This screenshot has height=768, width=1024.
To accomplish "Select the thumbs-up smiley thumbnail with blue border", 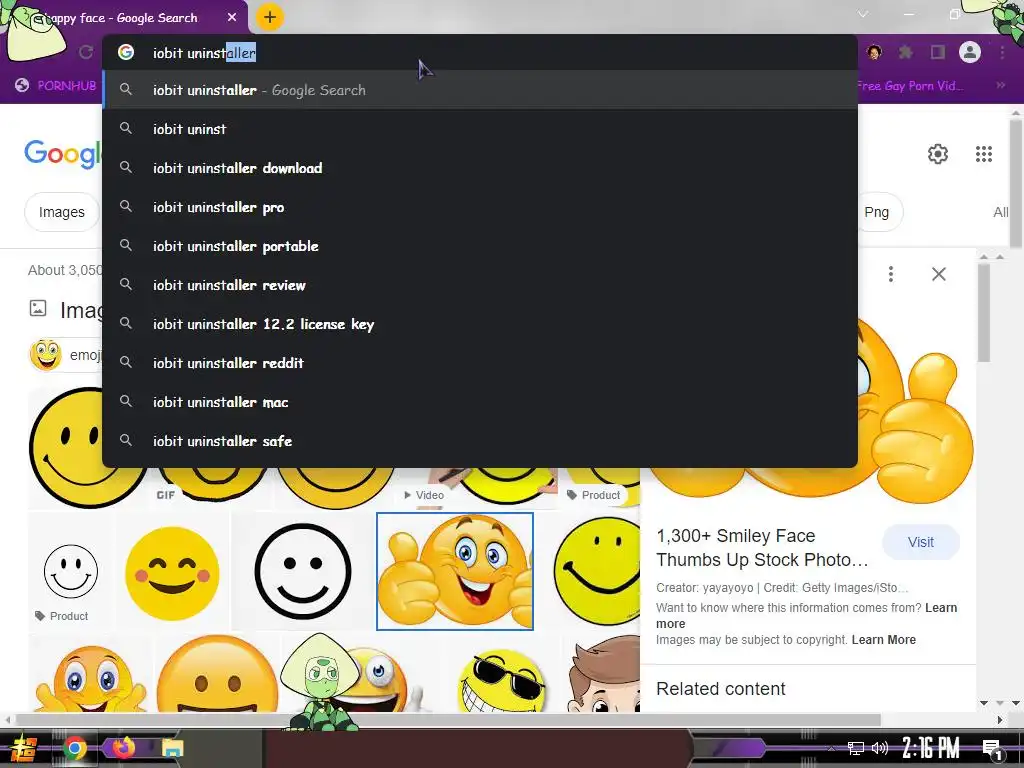I will 455,571.
